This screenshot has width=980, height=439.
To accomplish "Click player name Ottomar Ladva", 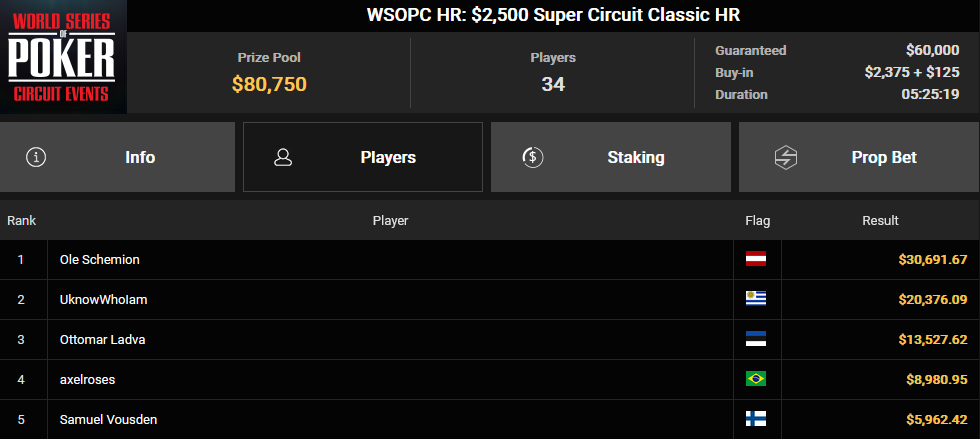I will 101,339.
